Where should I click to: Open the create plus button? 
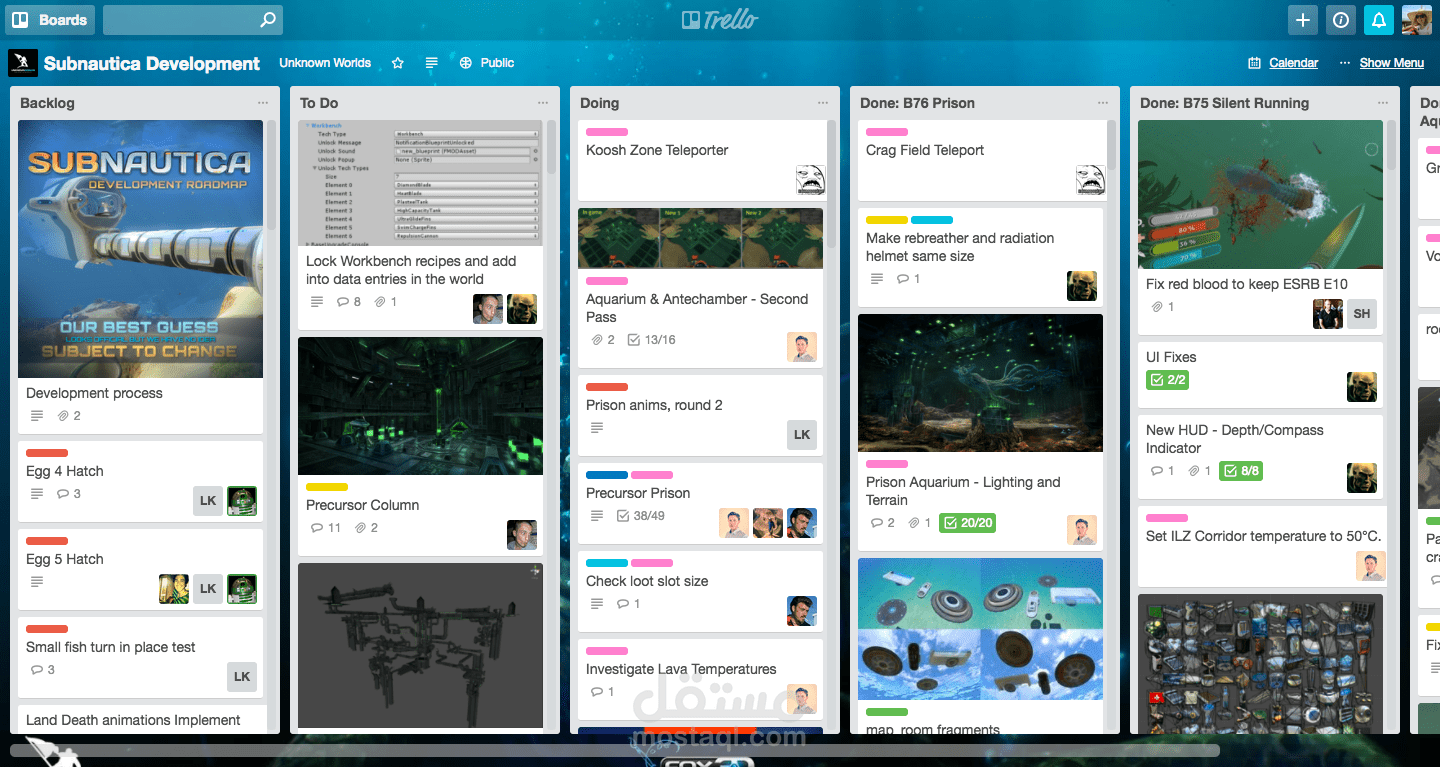[1303, 20]
